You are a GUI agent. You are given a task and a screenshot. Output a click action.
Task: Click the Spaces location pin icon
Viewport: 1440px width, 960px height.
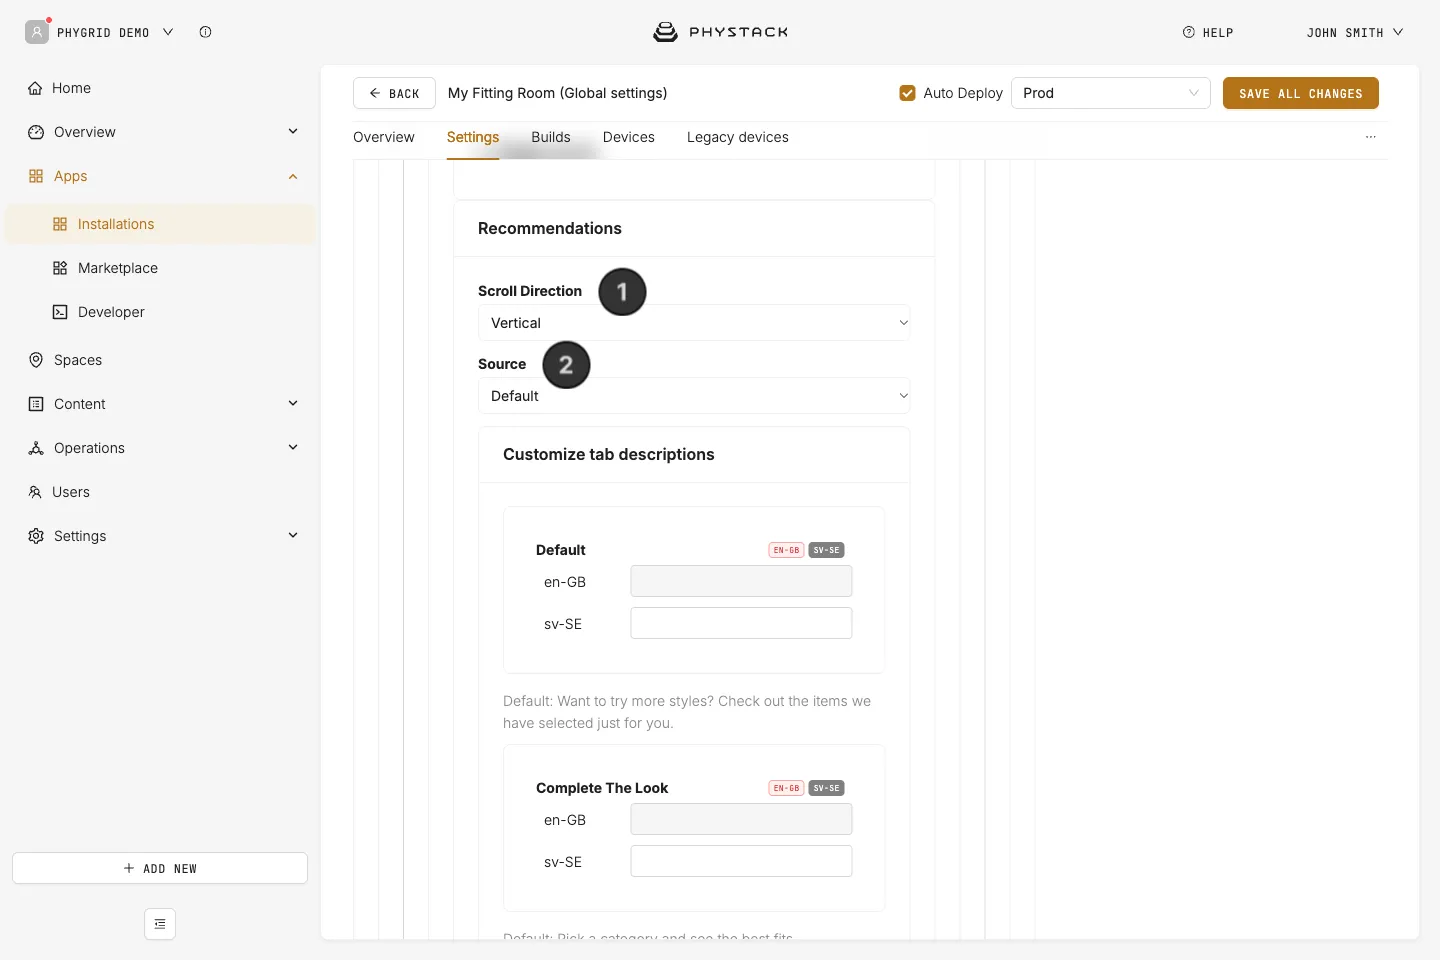point(36,360)
